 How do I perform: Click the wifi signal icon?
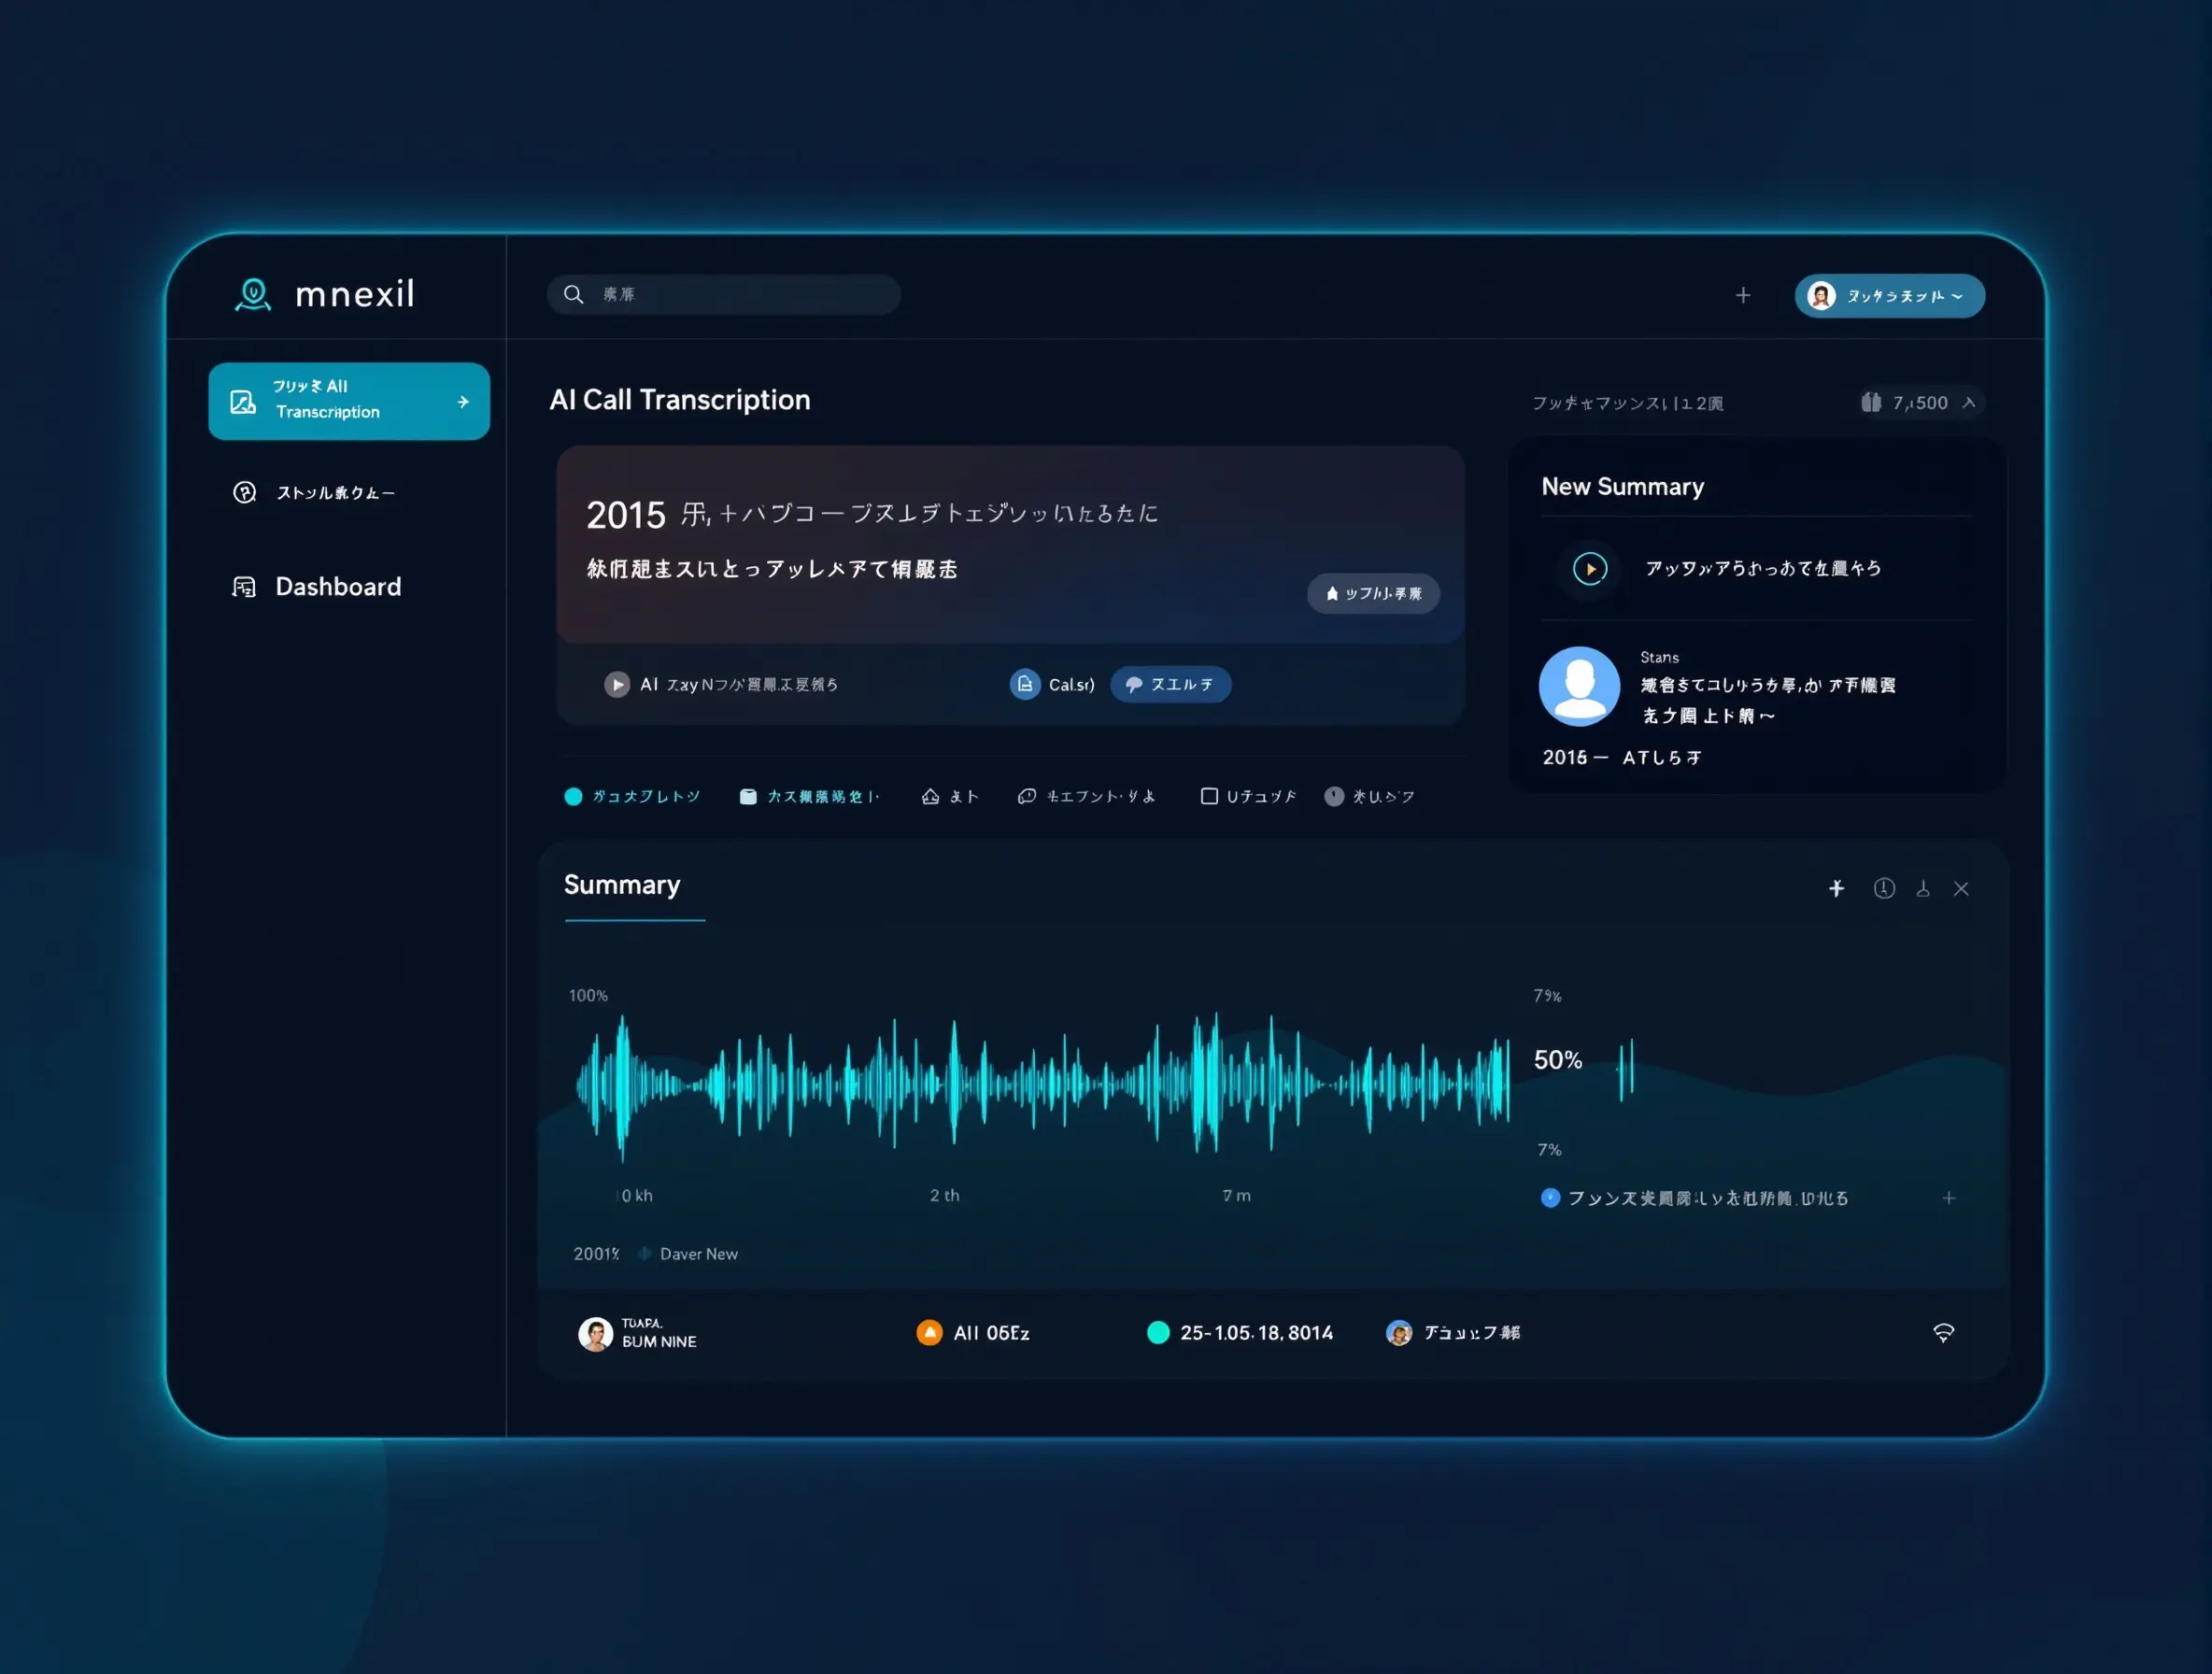(x=1943, y=1334)
